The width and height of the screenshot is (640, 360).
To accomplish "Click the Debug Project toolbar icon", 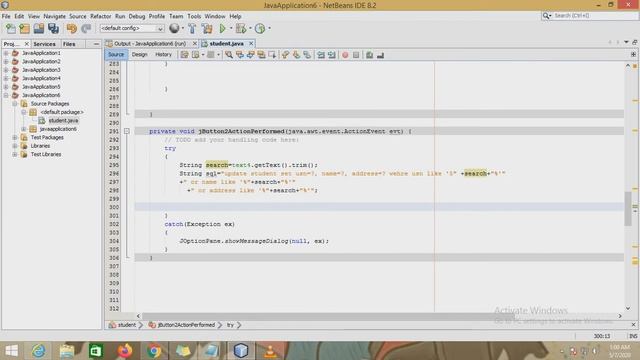I will point(241,28).
